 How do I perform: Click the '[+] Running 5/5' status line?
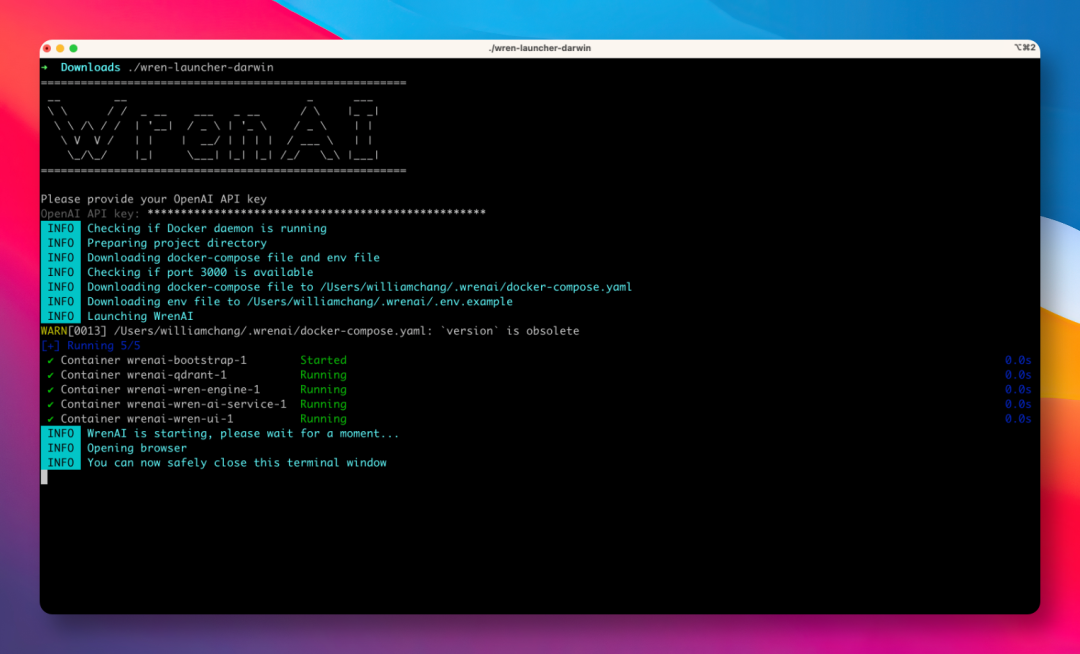pos(91,346)
